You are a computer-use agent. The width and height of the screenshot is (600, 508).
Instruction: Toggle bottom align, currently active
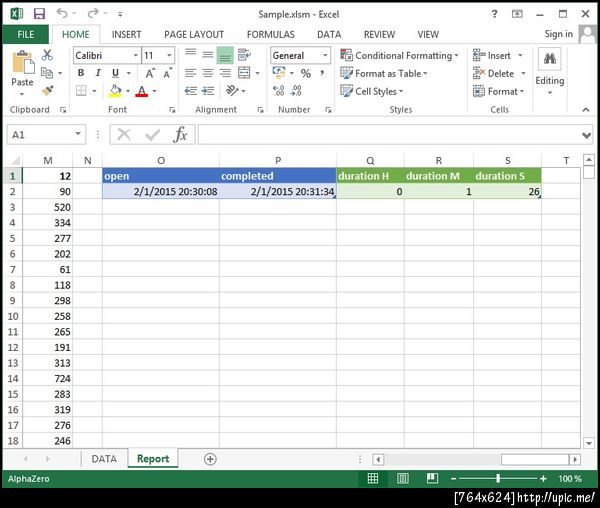[x=225, y=55]
